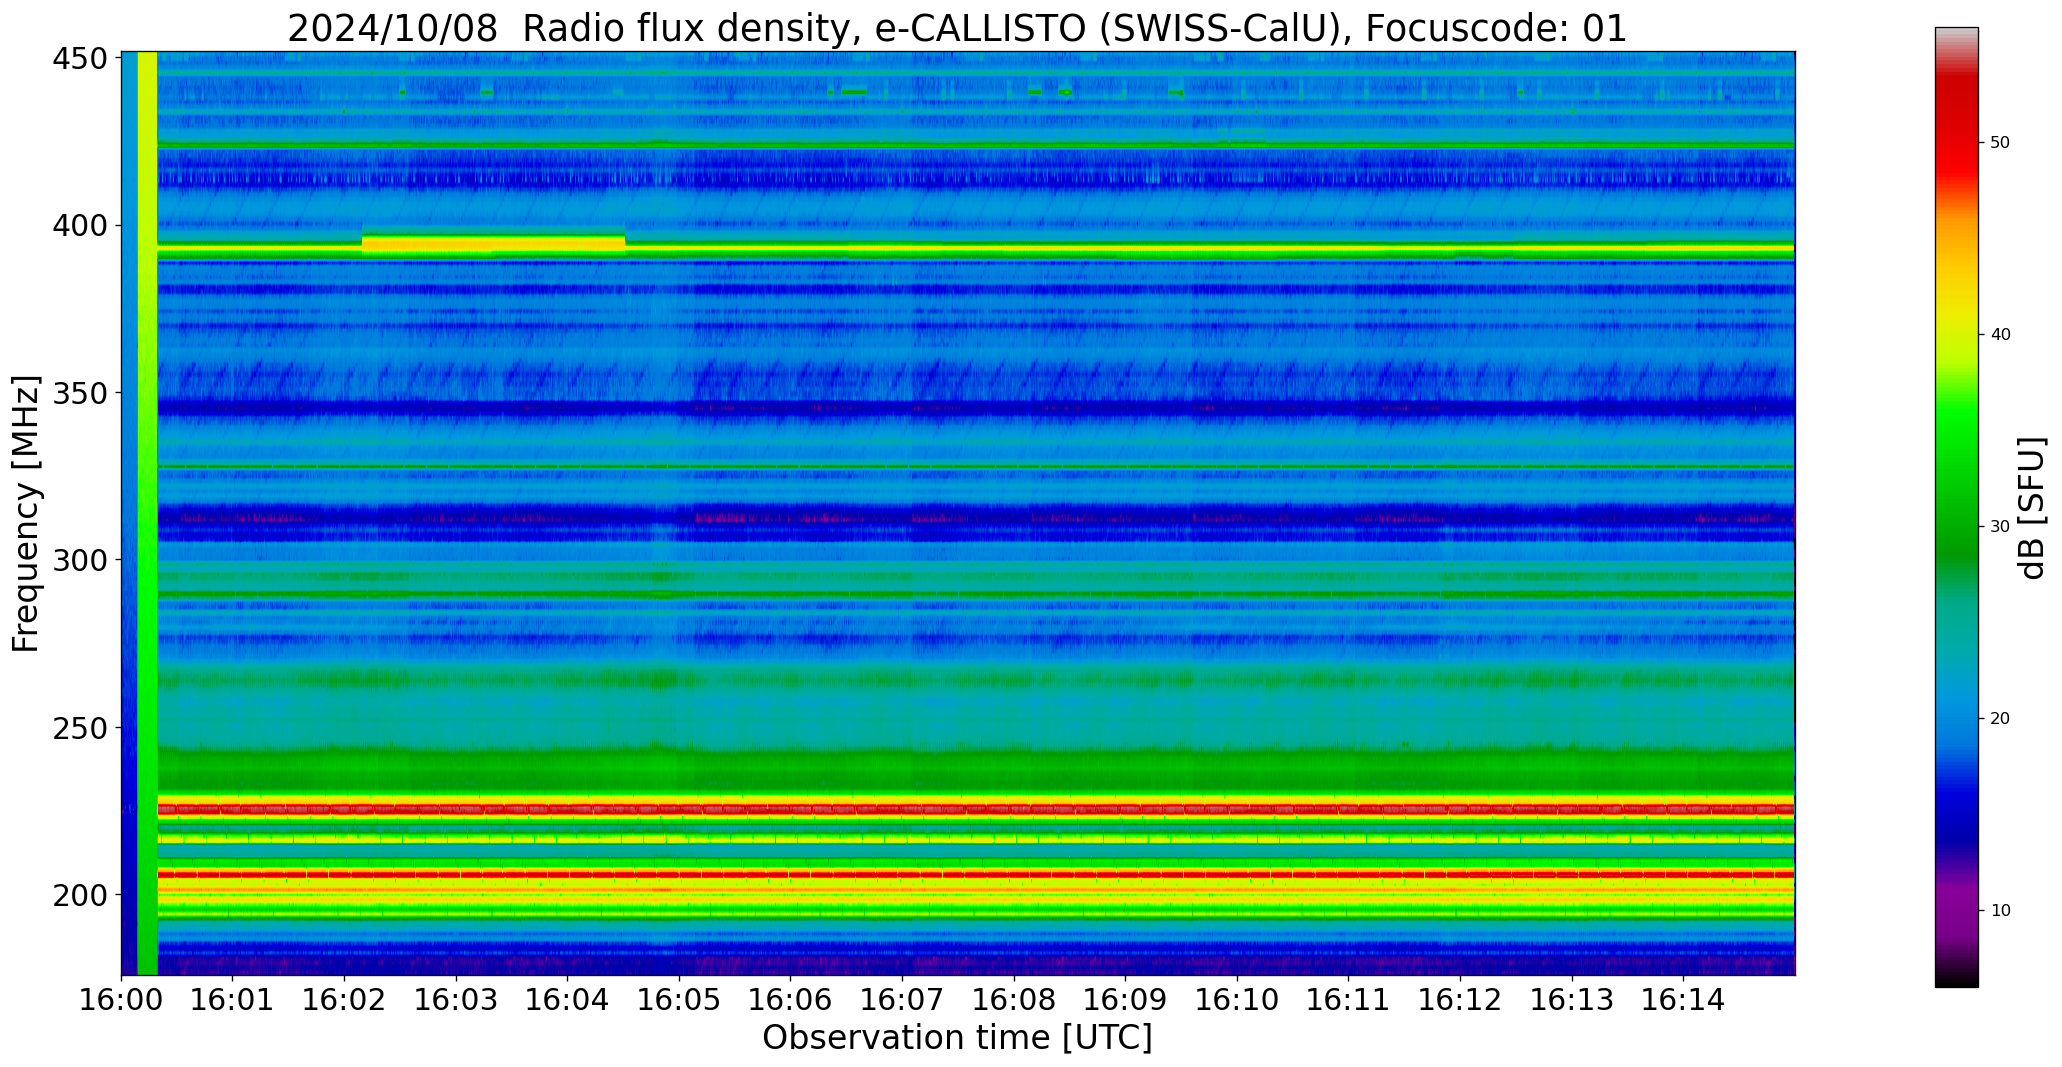Click the green region of the colorbar
This screenshot has width=2062, height=1067.
point(1956,480)
